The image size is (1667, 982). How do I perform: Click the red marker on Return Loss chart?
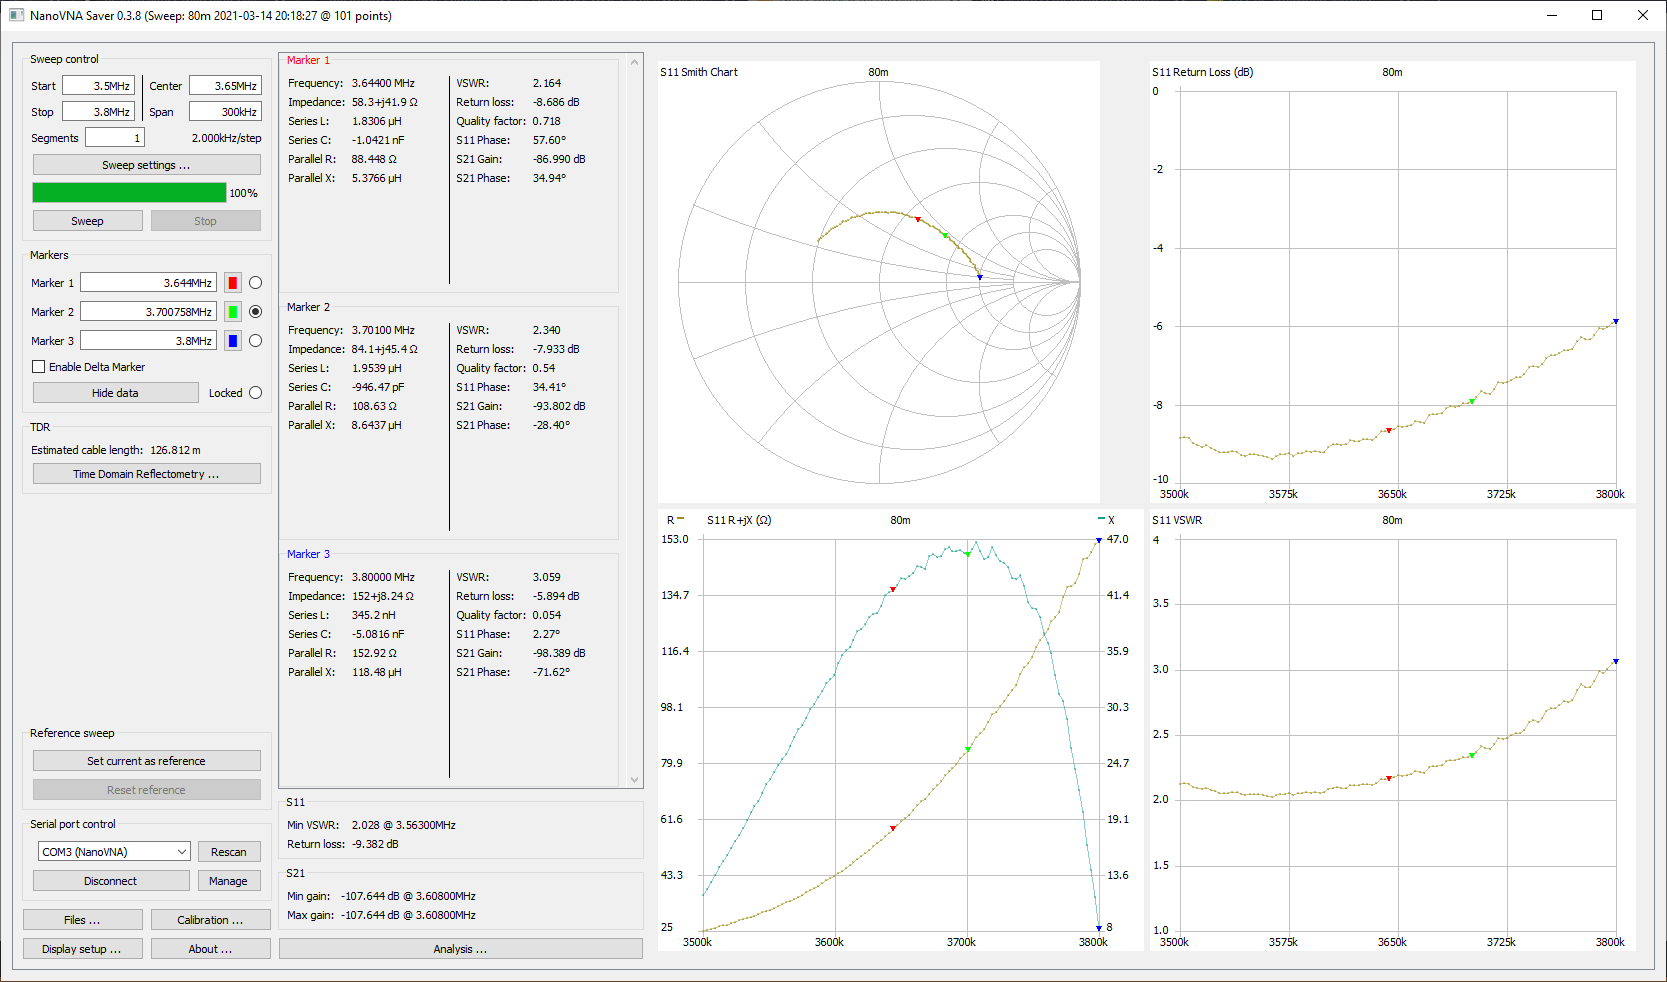(x=1389, y=430)
